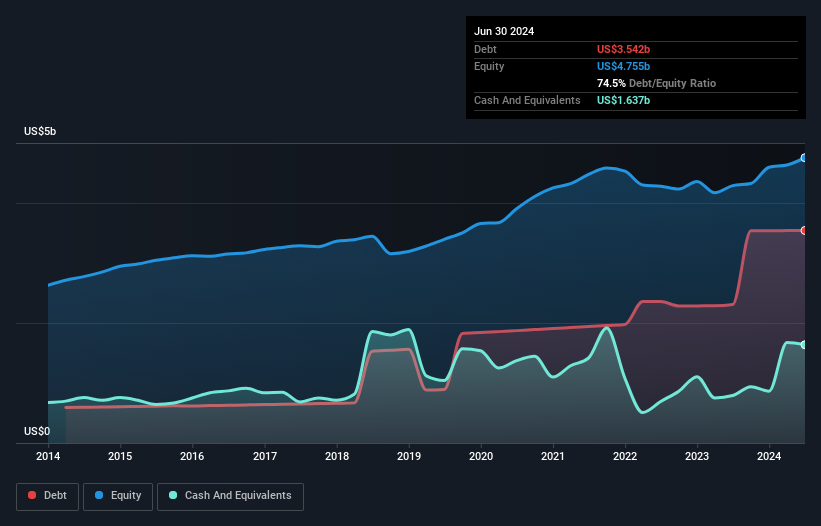Click the US$3.542b debt value

623,49
